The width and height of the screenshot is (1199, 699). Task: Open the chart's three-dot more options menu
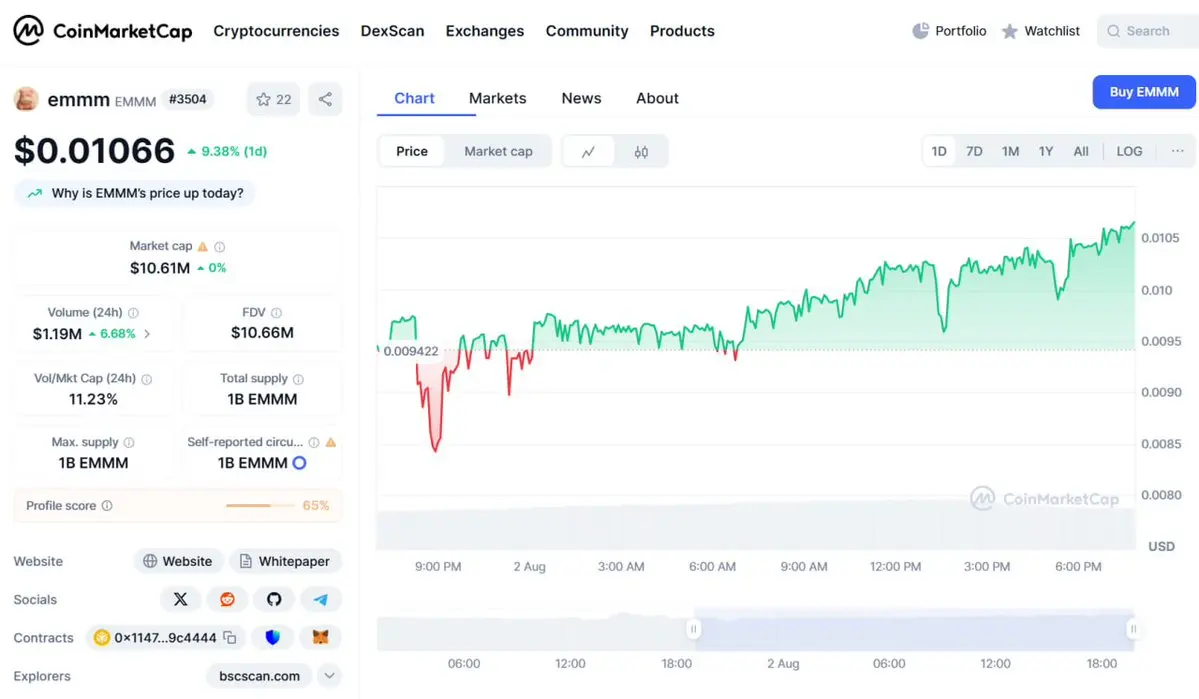pos(1178,151)
